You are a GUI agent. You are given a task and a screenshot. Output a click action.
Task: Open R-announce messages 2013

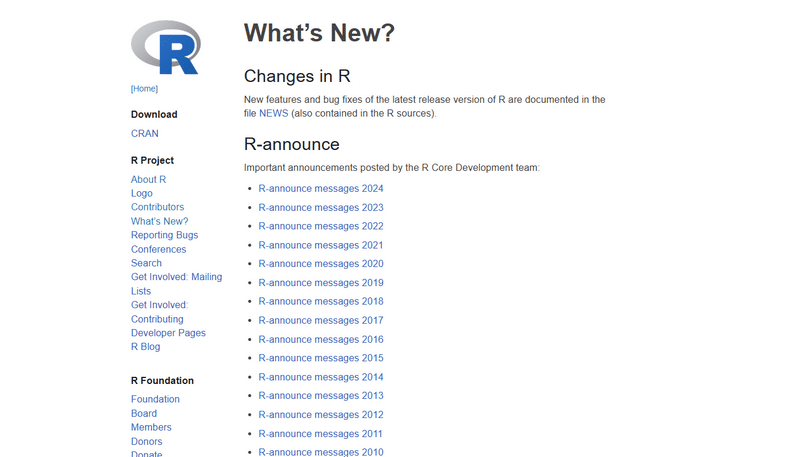tap(320, 396)
